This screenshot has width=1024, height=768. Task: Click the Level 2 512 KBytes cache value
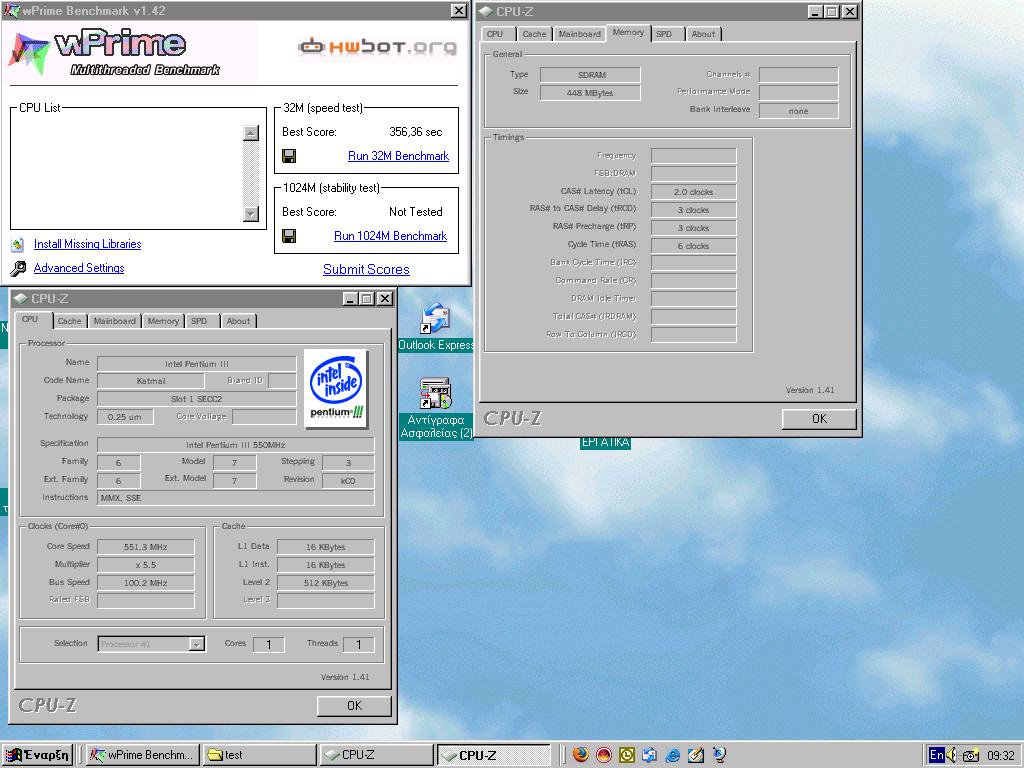pyautogui.click(x=326, y=583)
